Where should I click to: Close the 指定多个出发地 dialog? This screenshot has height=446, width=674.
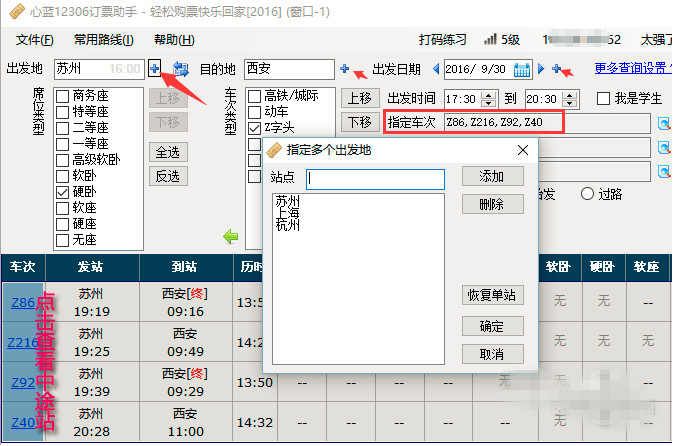523,150
